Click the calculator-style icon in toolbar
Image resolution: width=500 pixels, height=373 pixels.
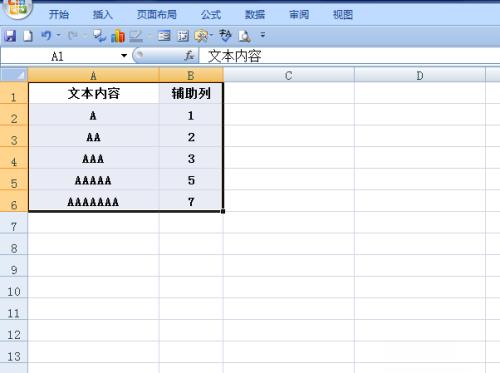click(x=183, y=36)
